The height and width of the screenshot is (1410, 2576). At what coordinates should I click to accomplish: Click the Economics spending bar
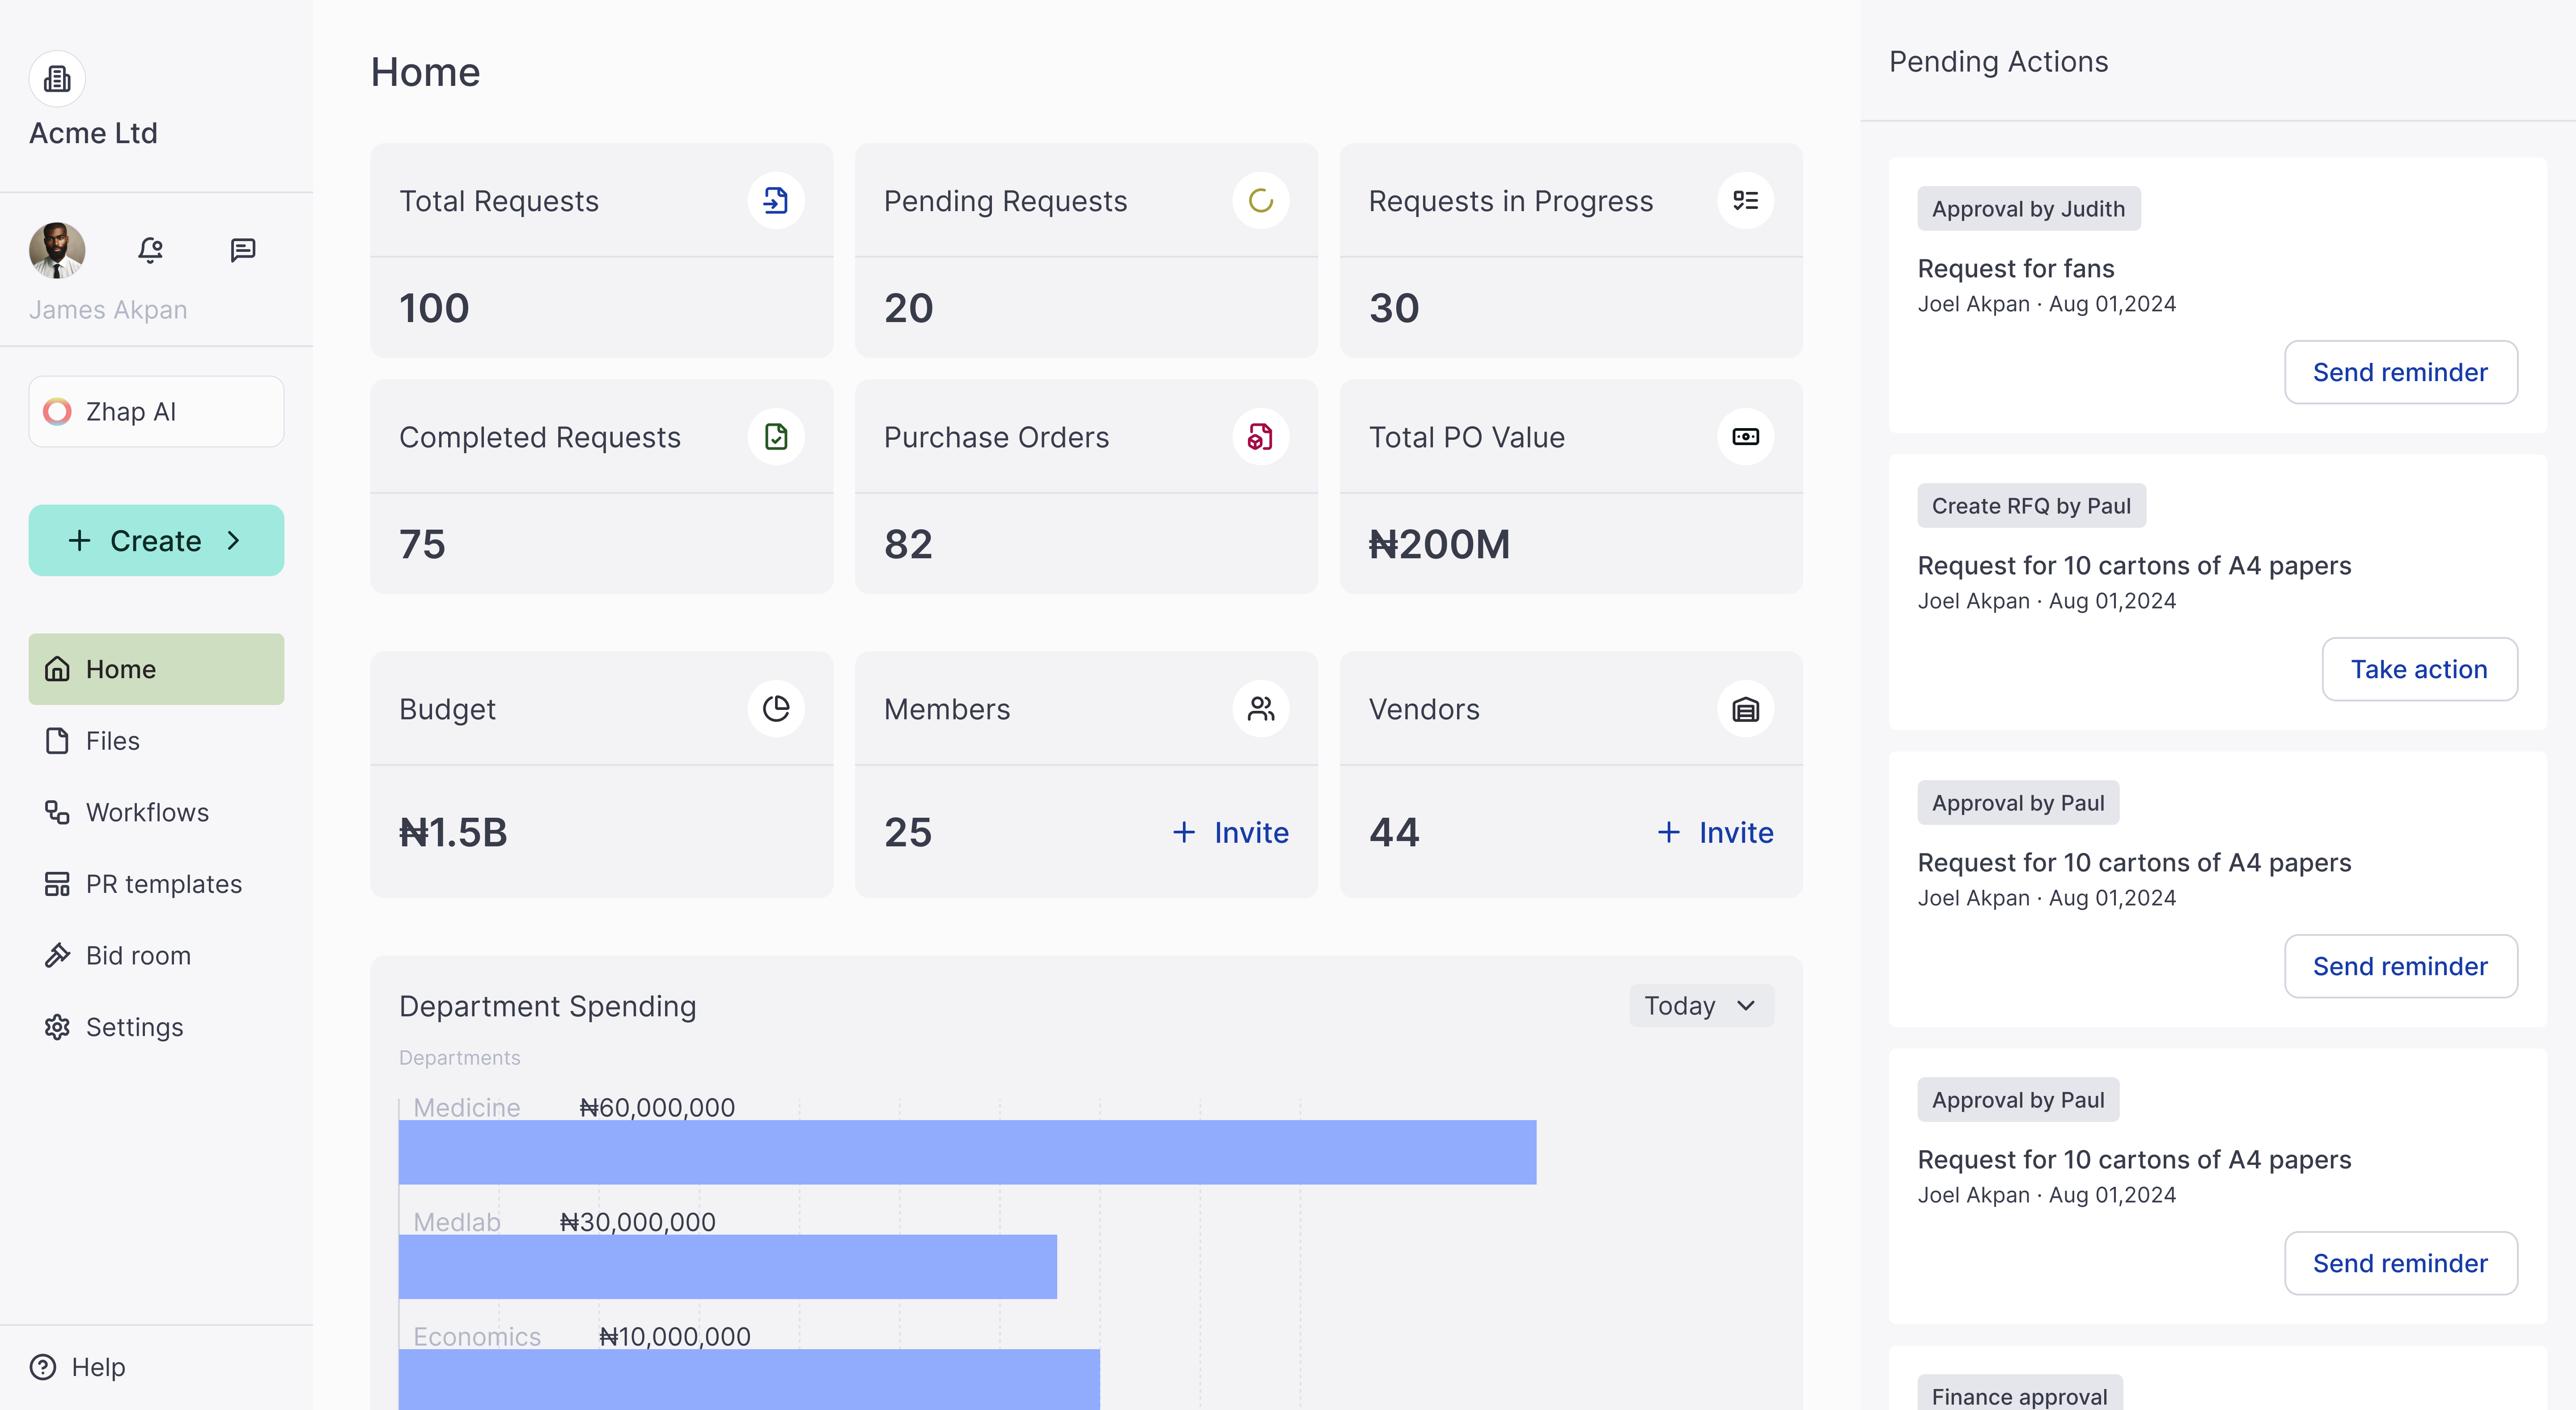(749, 1379)
